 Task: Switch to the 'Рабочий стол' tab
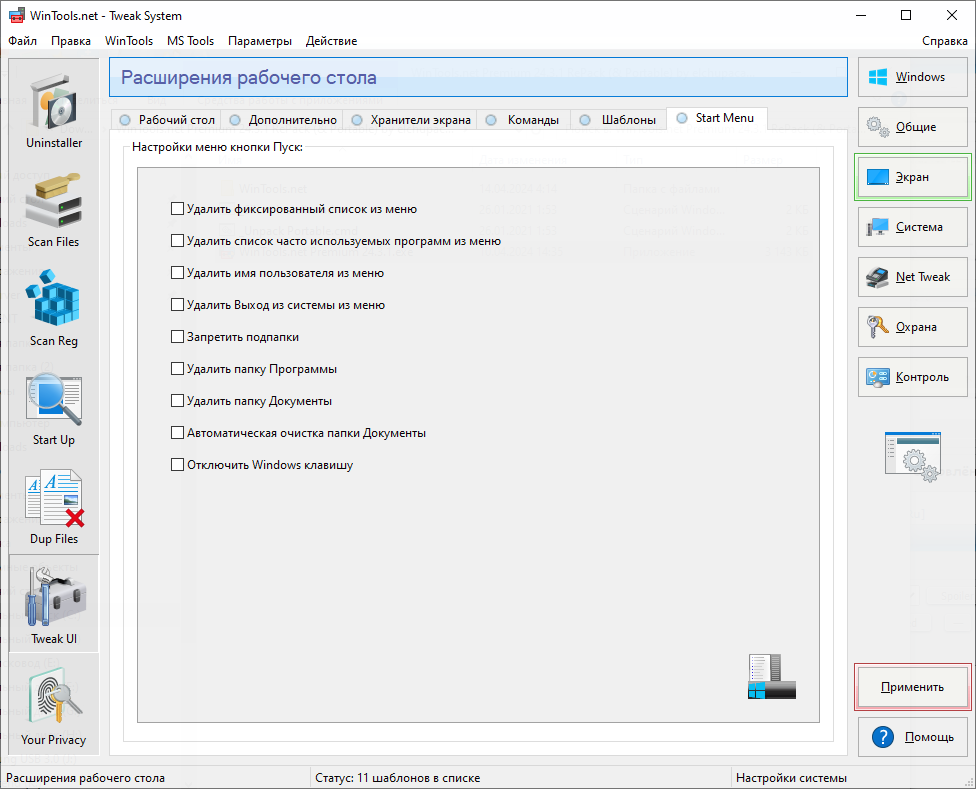(x=167, y=120)
